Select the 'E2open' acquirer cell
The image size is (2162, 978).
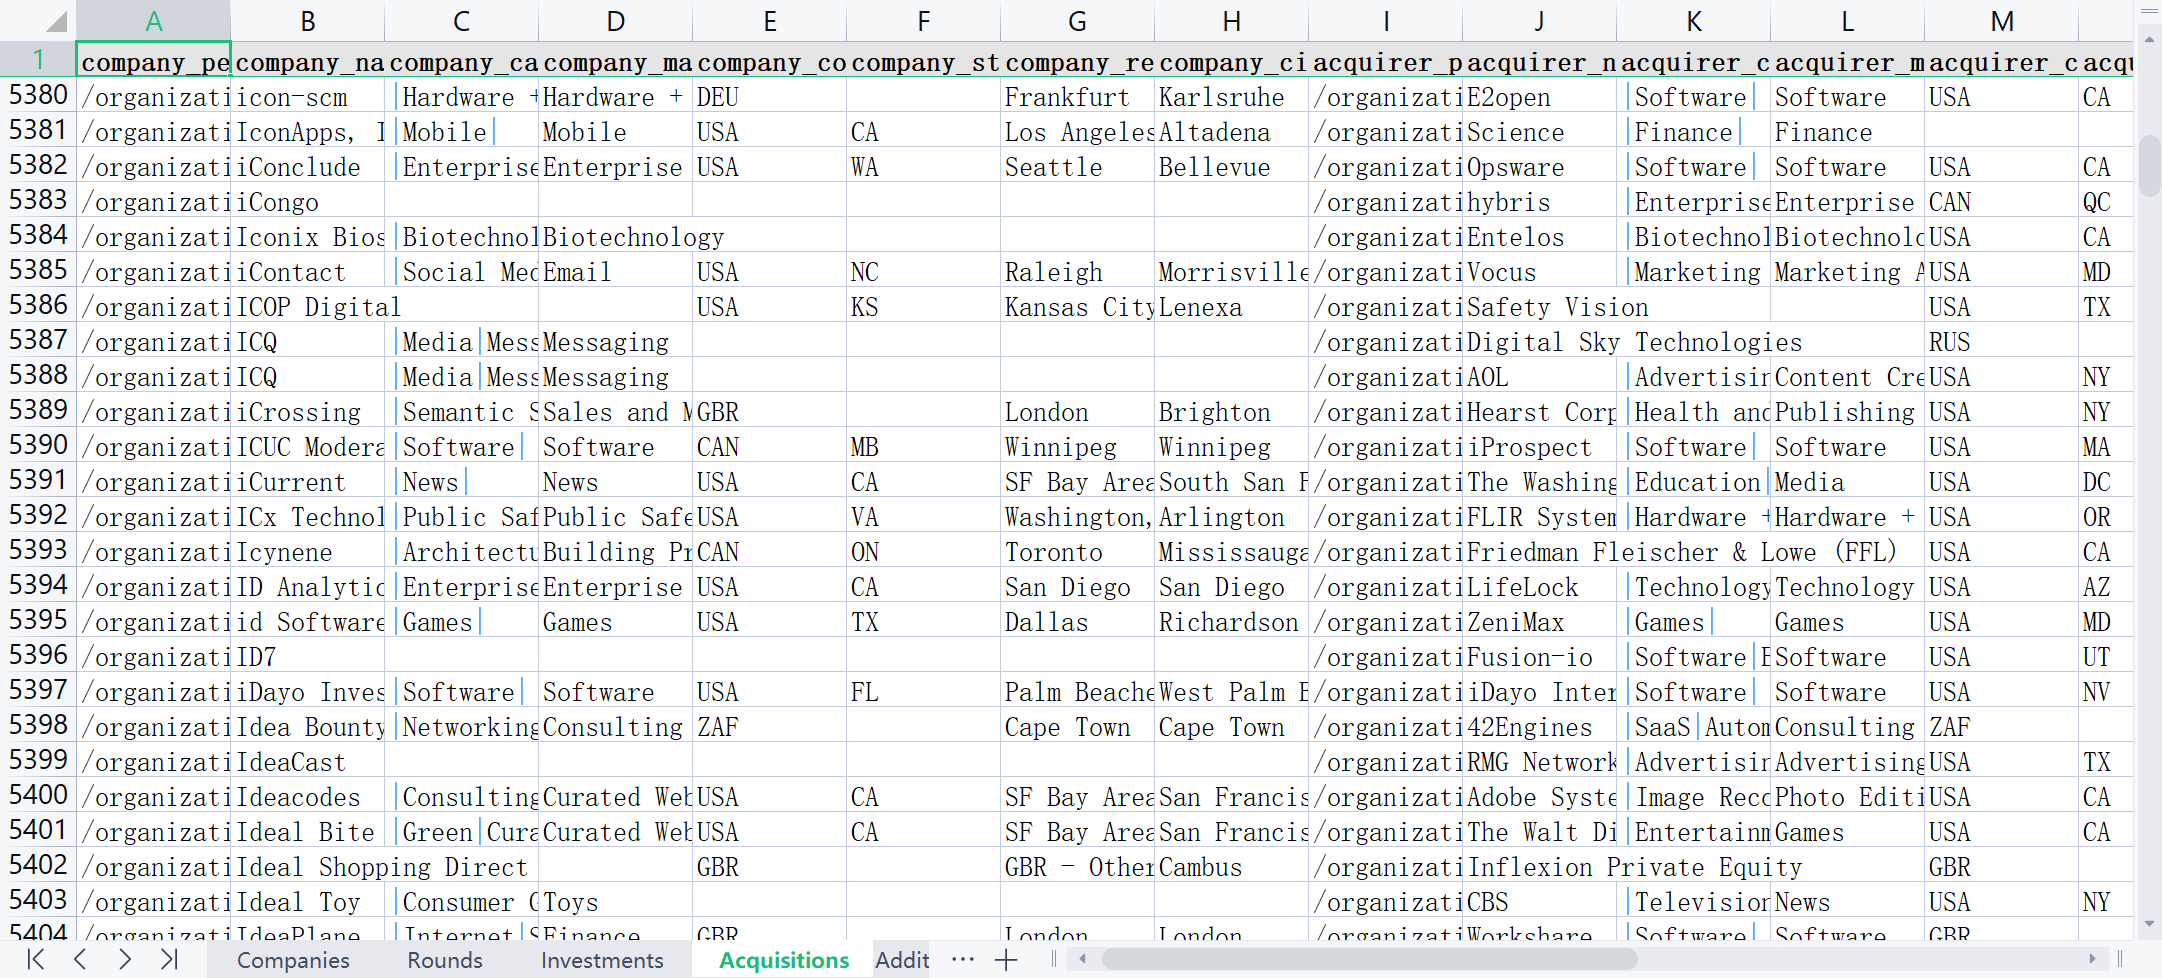(1540, 97)
